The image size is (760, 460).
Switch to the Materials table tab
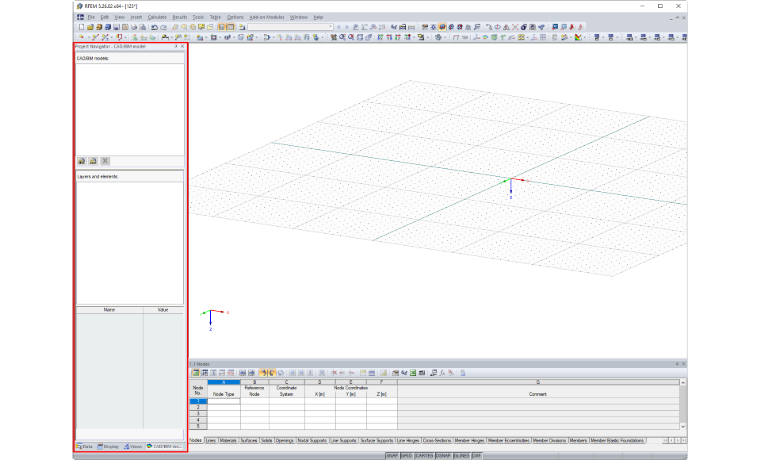tap(227, 441)
